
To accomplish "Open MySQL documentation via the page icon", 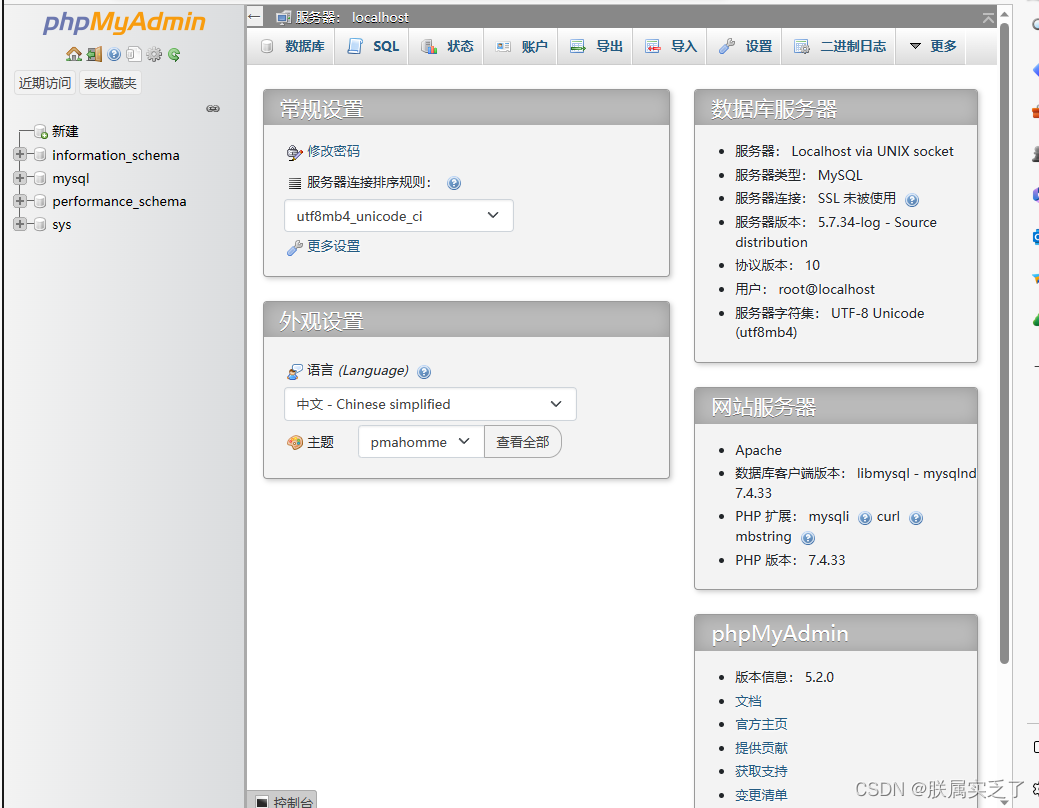I will click(134, 54).
